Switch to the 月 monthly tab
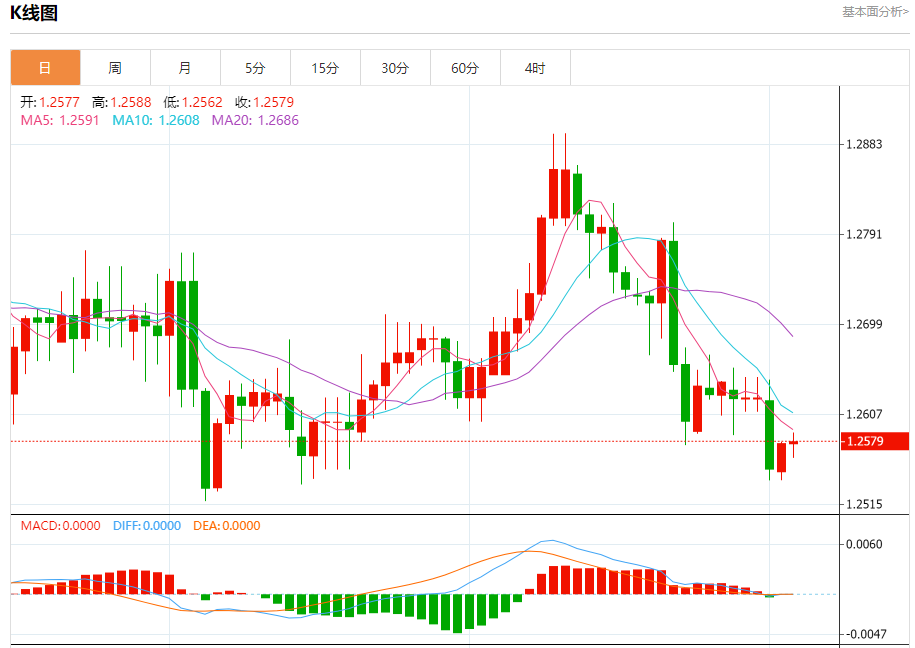The image size is (915, 648). (186, 68)
